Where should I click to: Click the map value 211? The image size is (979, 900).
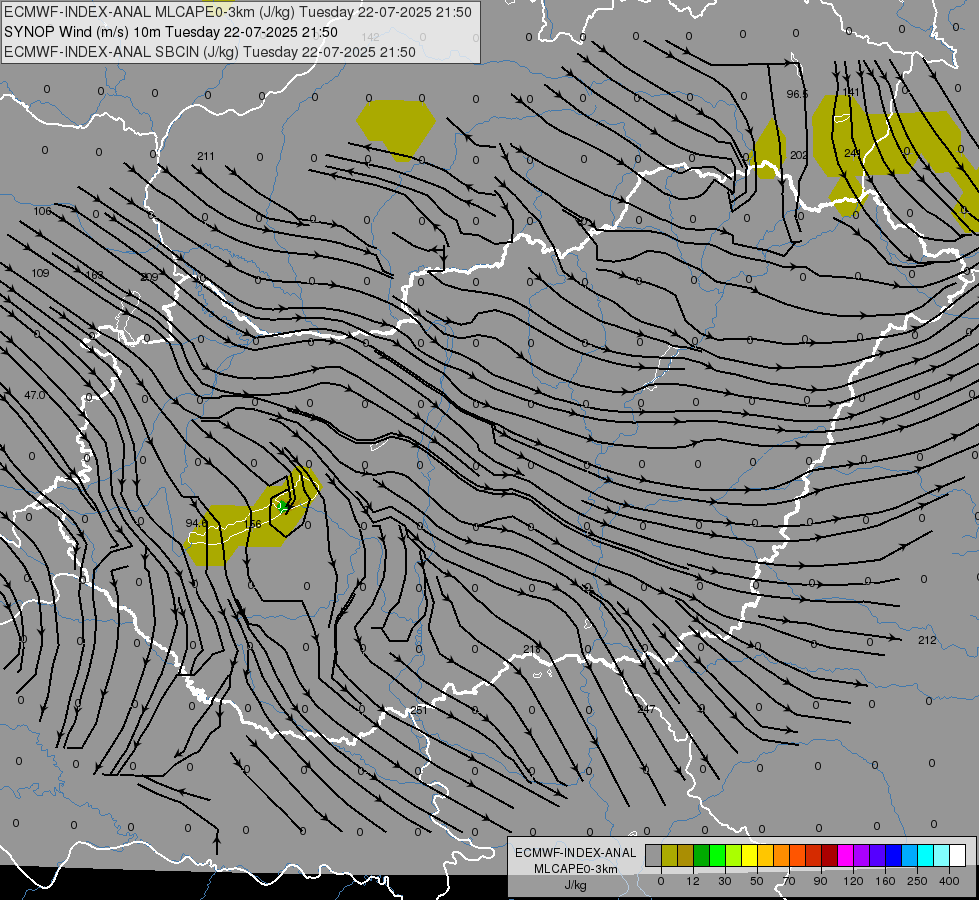205,156
